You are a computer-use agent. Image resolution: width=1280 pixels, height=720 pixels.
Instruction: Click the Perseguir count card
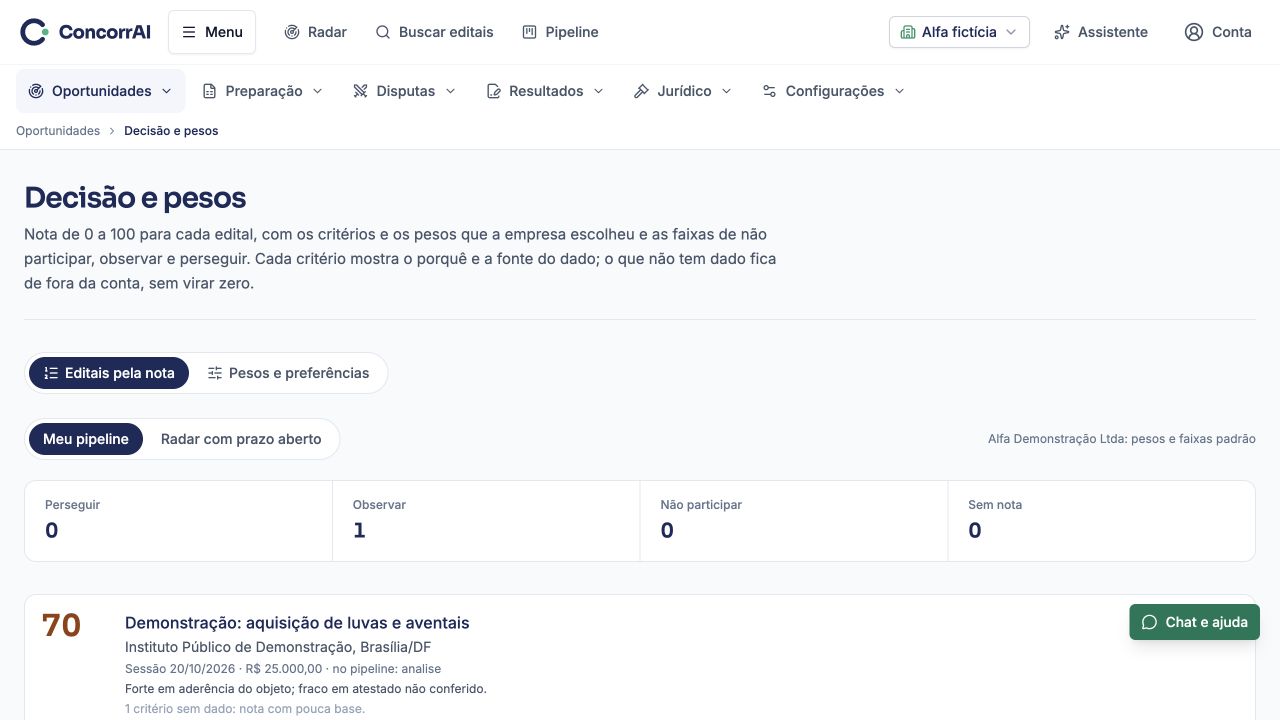178,521
